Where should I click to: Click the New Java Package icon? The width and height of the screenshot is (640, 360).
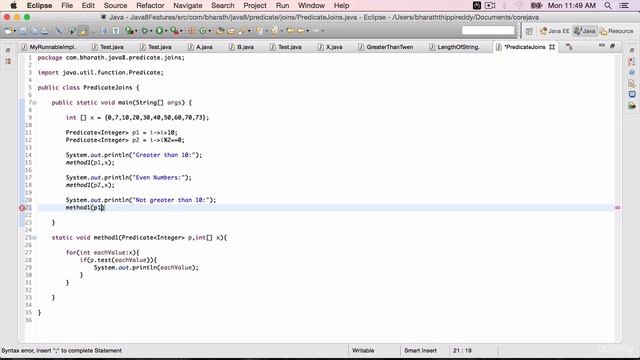pyautogui.click(x=191, y=31)
